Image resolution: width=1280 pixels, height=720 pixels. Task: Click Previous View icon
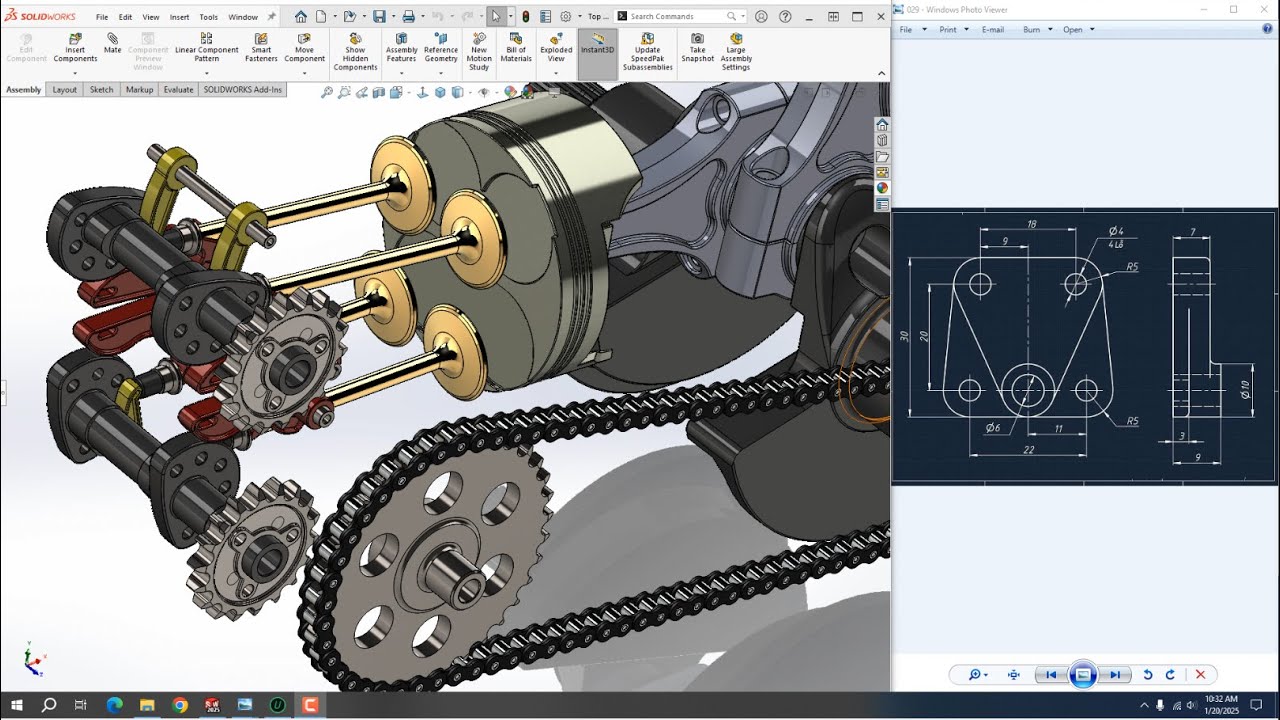[x=362, y=92]
